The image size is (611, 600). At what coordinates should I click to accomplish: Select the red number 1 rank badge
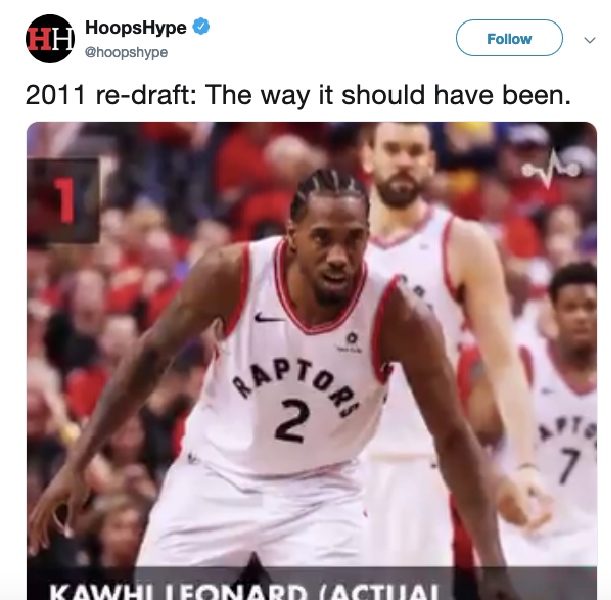[64, 200]
